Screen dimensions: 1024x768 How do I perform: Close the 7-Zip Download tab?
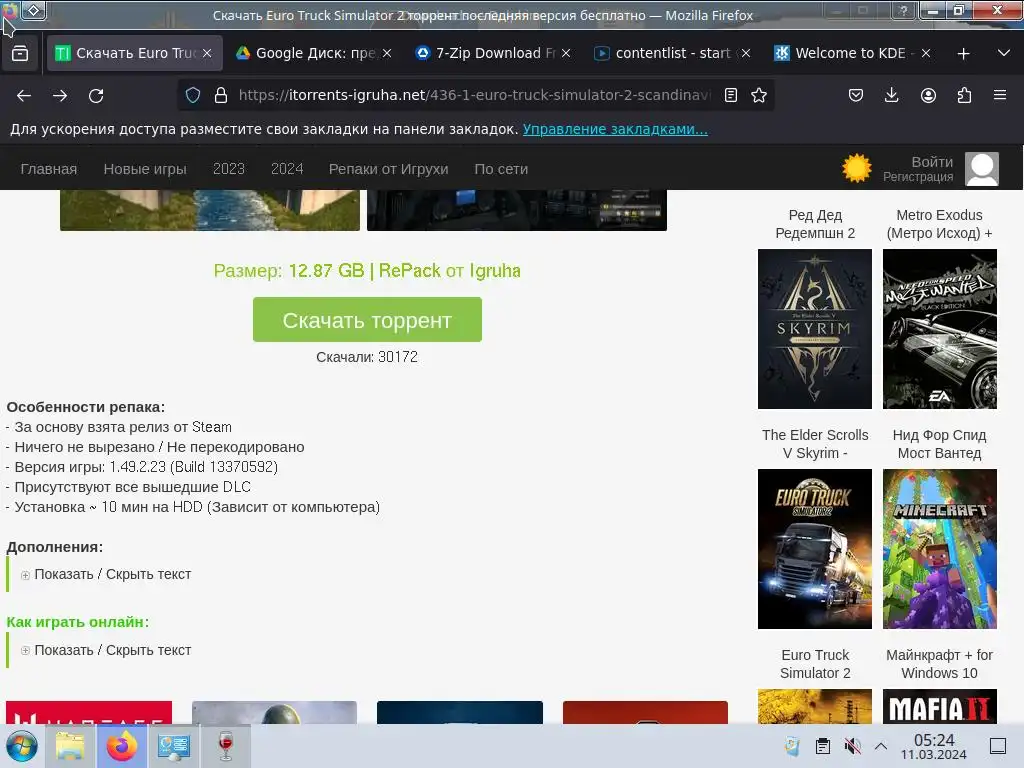(566, 53)
